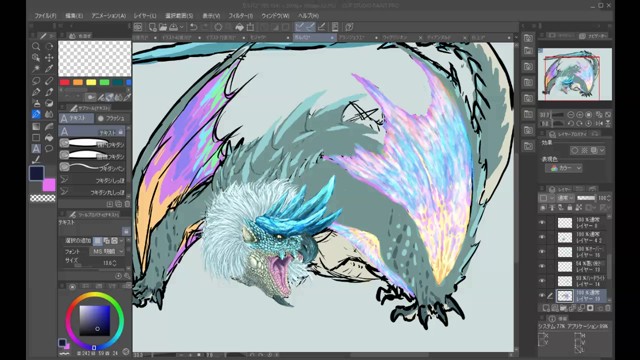
Task: Select the テキスト sub tool group tab
Action: click(77, 118)
